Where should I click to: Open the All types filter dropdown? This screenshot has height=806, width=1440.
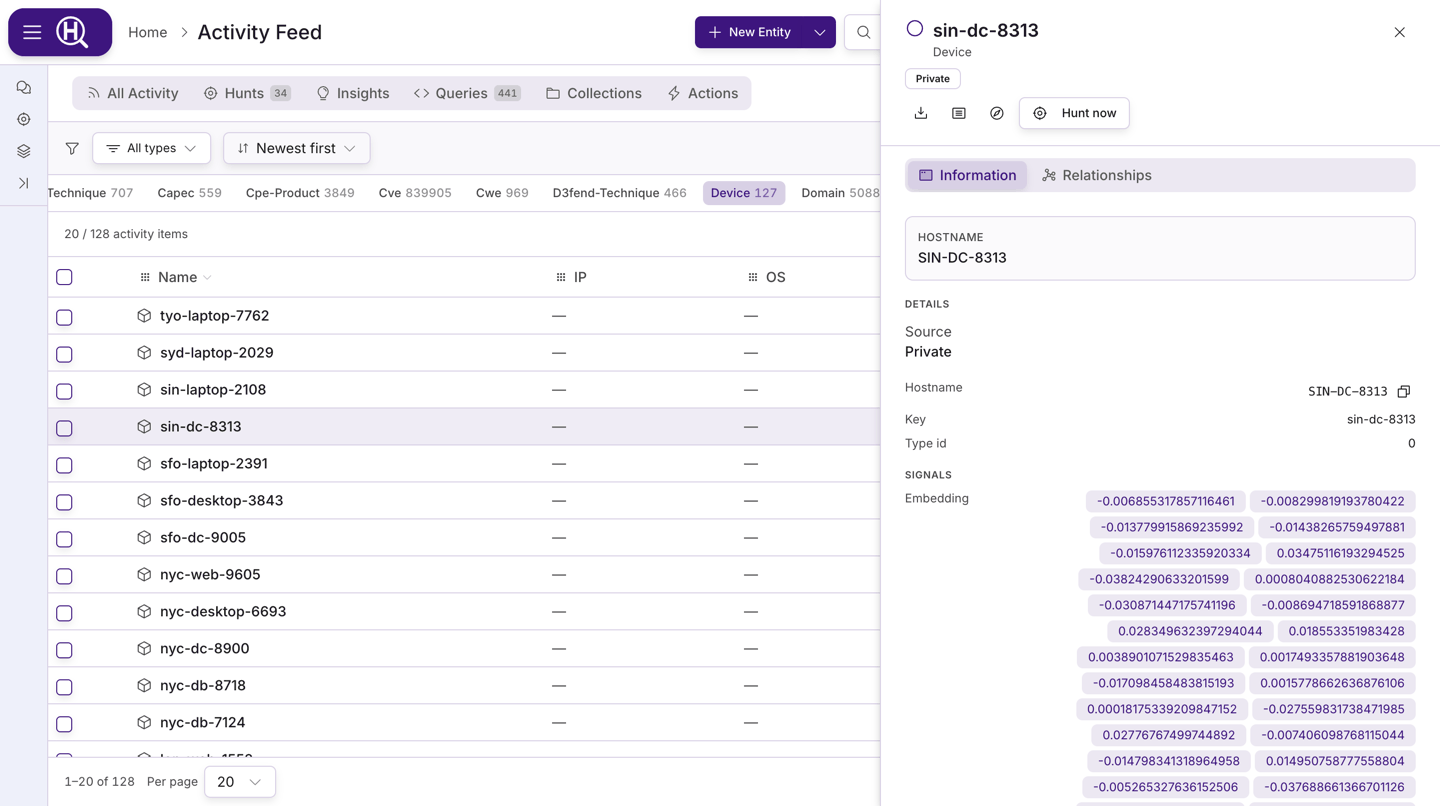pos(152,148)
